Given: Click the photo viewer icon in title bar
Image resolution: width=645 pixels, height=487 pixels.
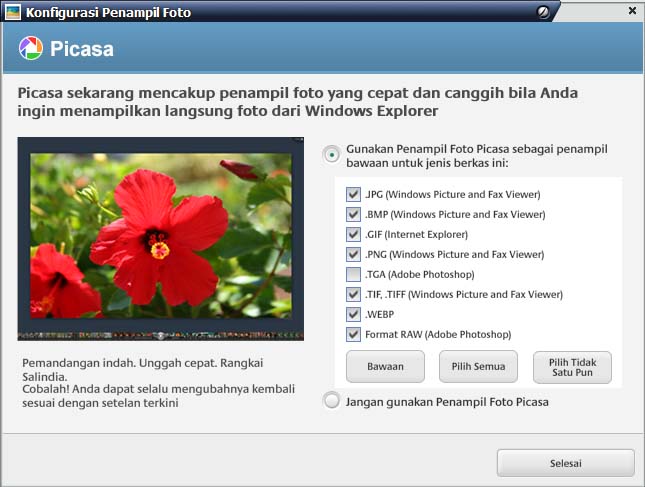Looking at the screenshot, I should tap(13, 12).
